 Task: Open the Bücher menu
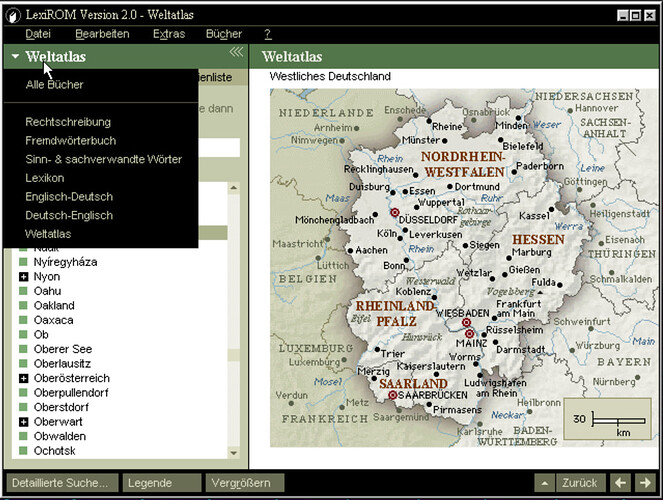(224, 34)
